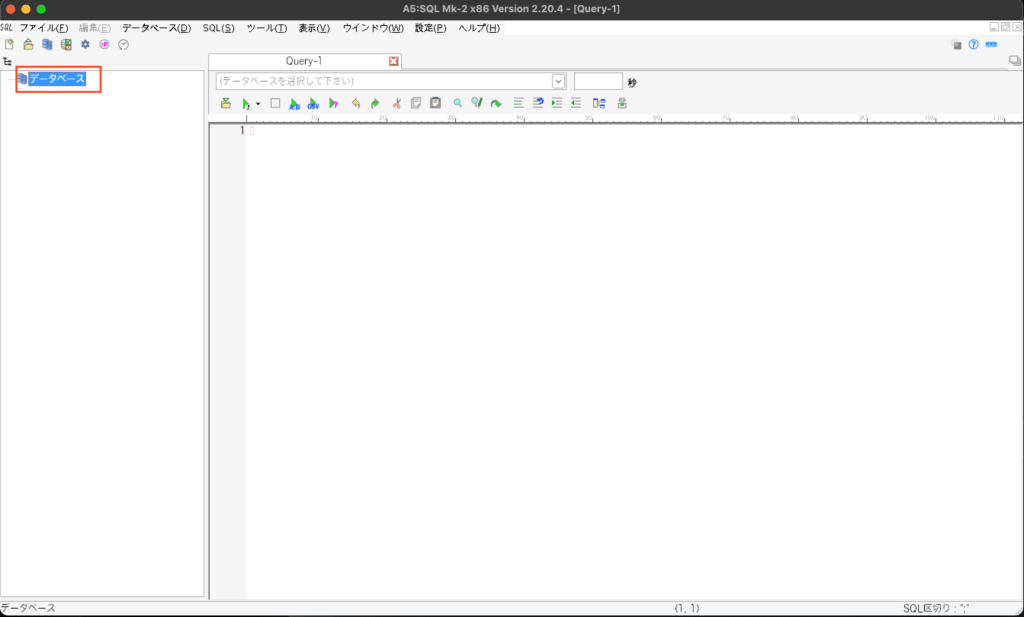Click the magnifier search icon
This screenshot has width=1024, height=617.
click(458, 103)
